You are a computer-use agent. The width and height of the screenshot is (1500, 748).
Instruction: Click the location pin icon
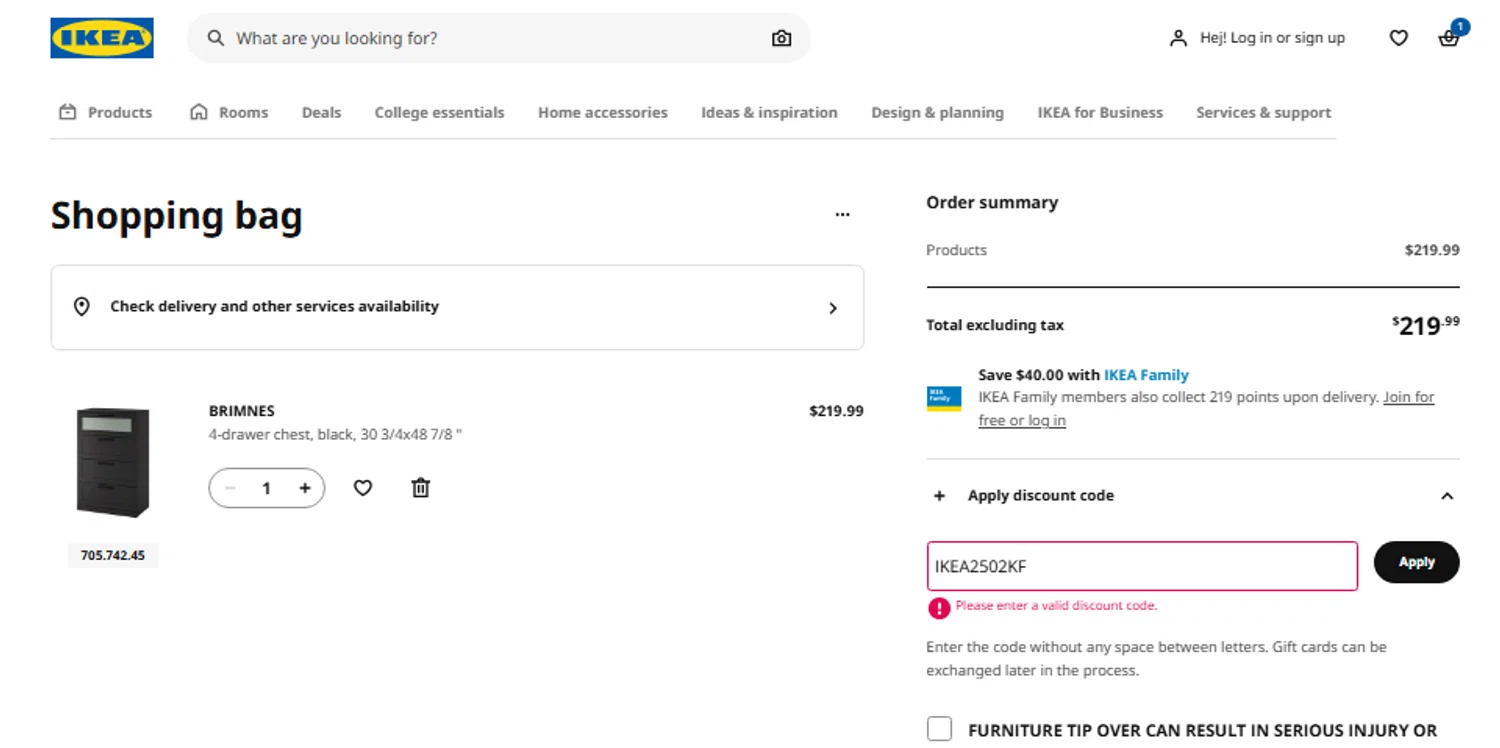(82, 306)
